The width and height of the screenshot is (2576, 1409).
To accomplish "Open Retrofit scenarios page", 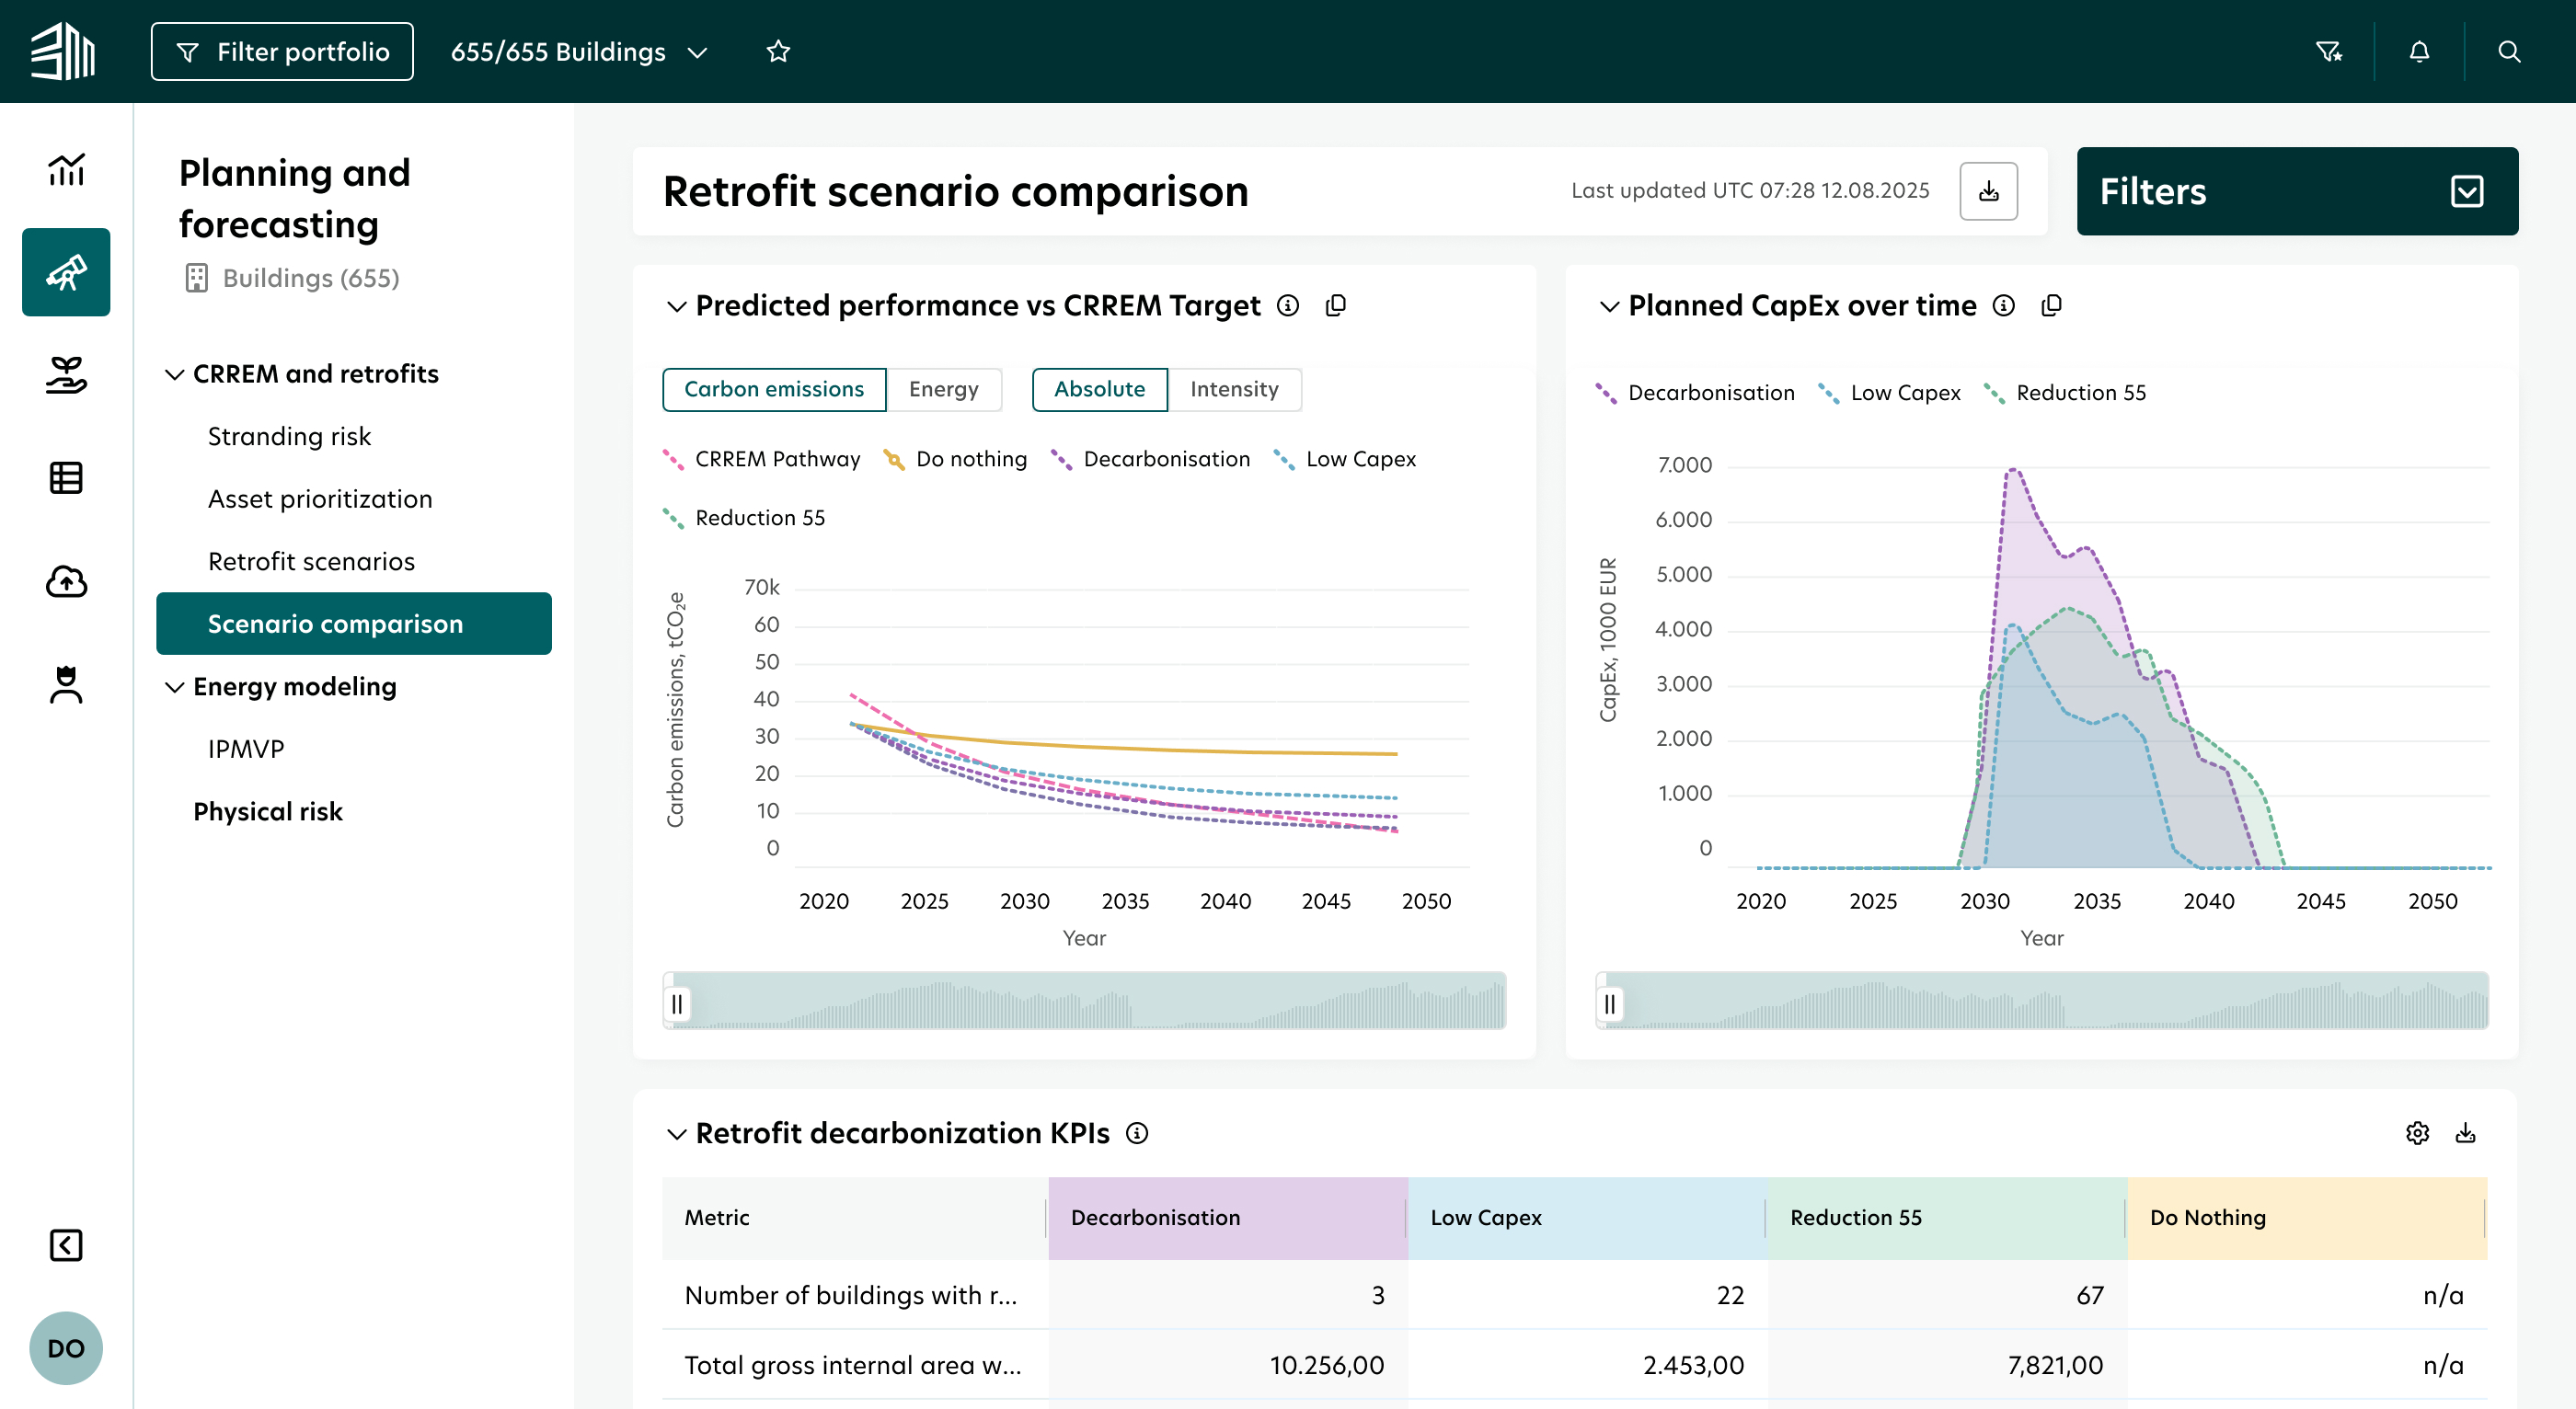I will pyautogui.click(x=311, y=561).
